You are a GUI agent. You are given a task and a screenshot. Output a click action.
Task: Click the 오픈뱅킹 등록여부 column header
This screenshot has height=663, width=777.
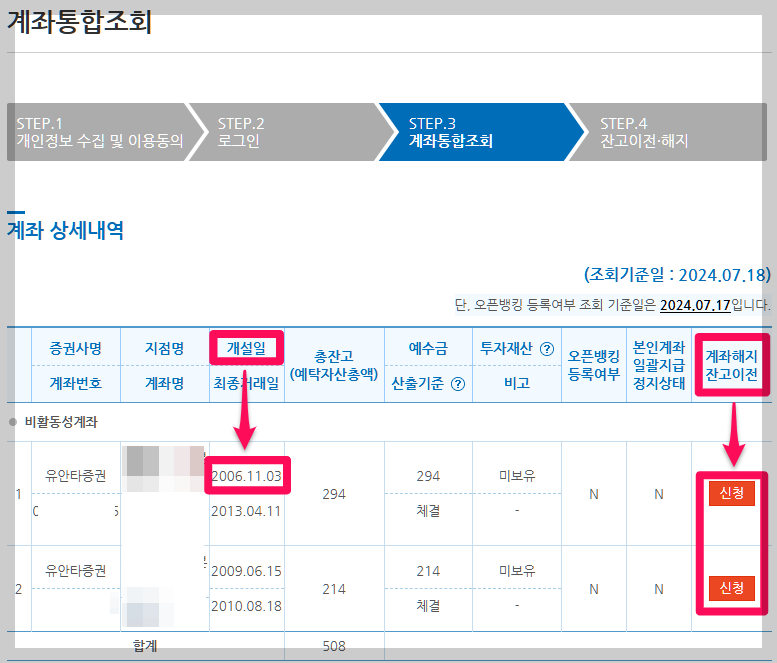[594, 365]
